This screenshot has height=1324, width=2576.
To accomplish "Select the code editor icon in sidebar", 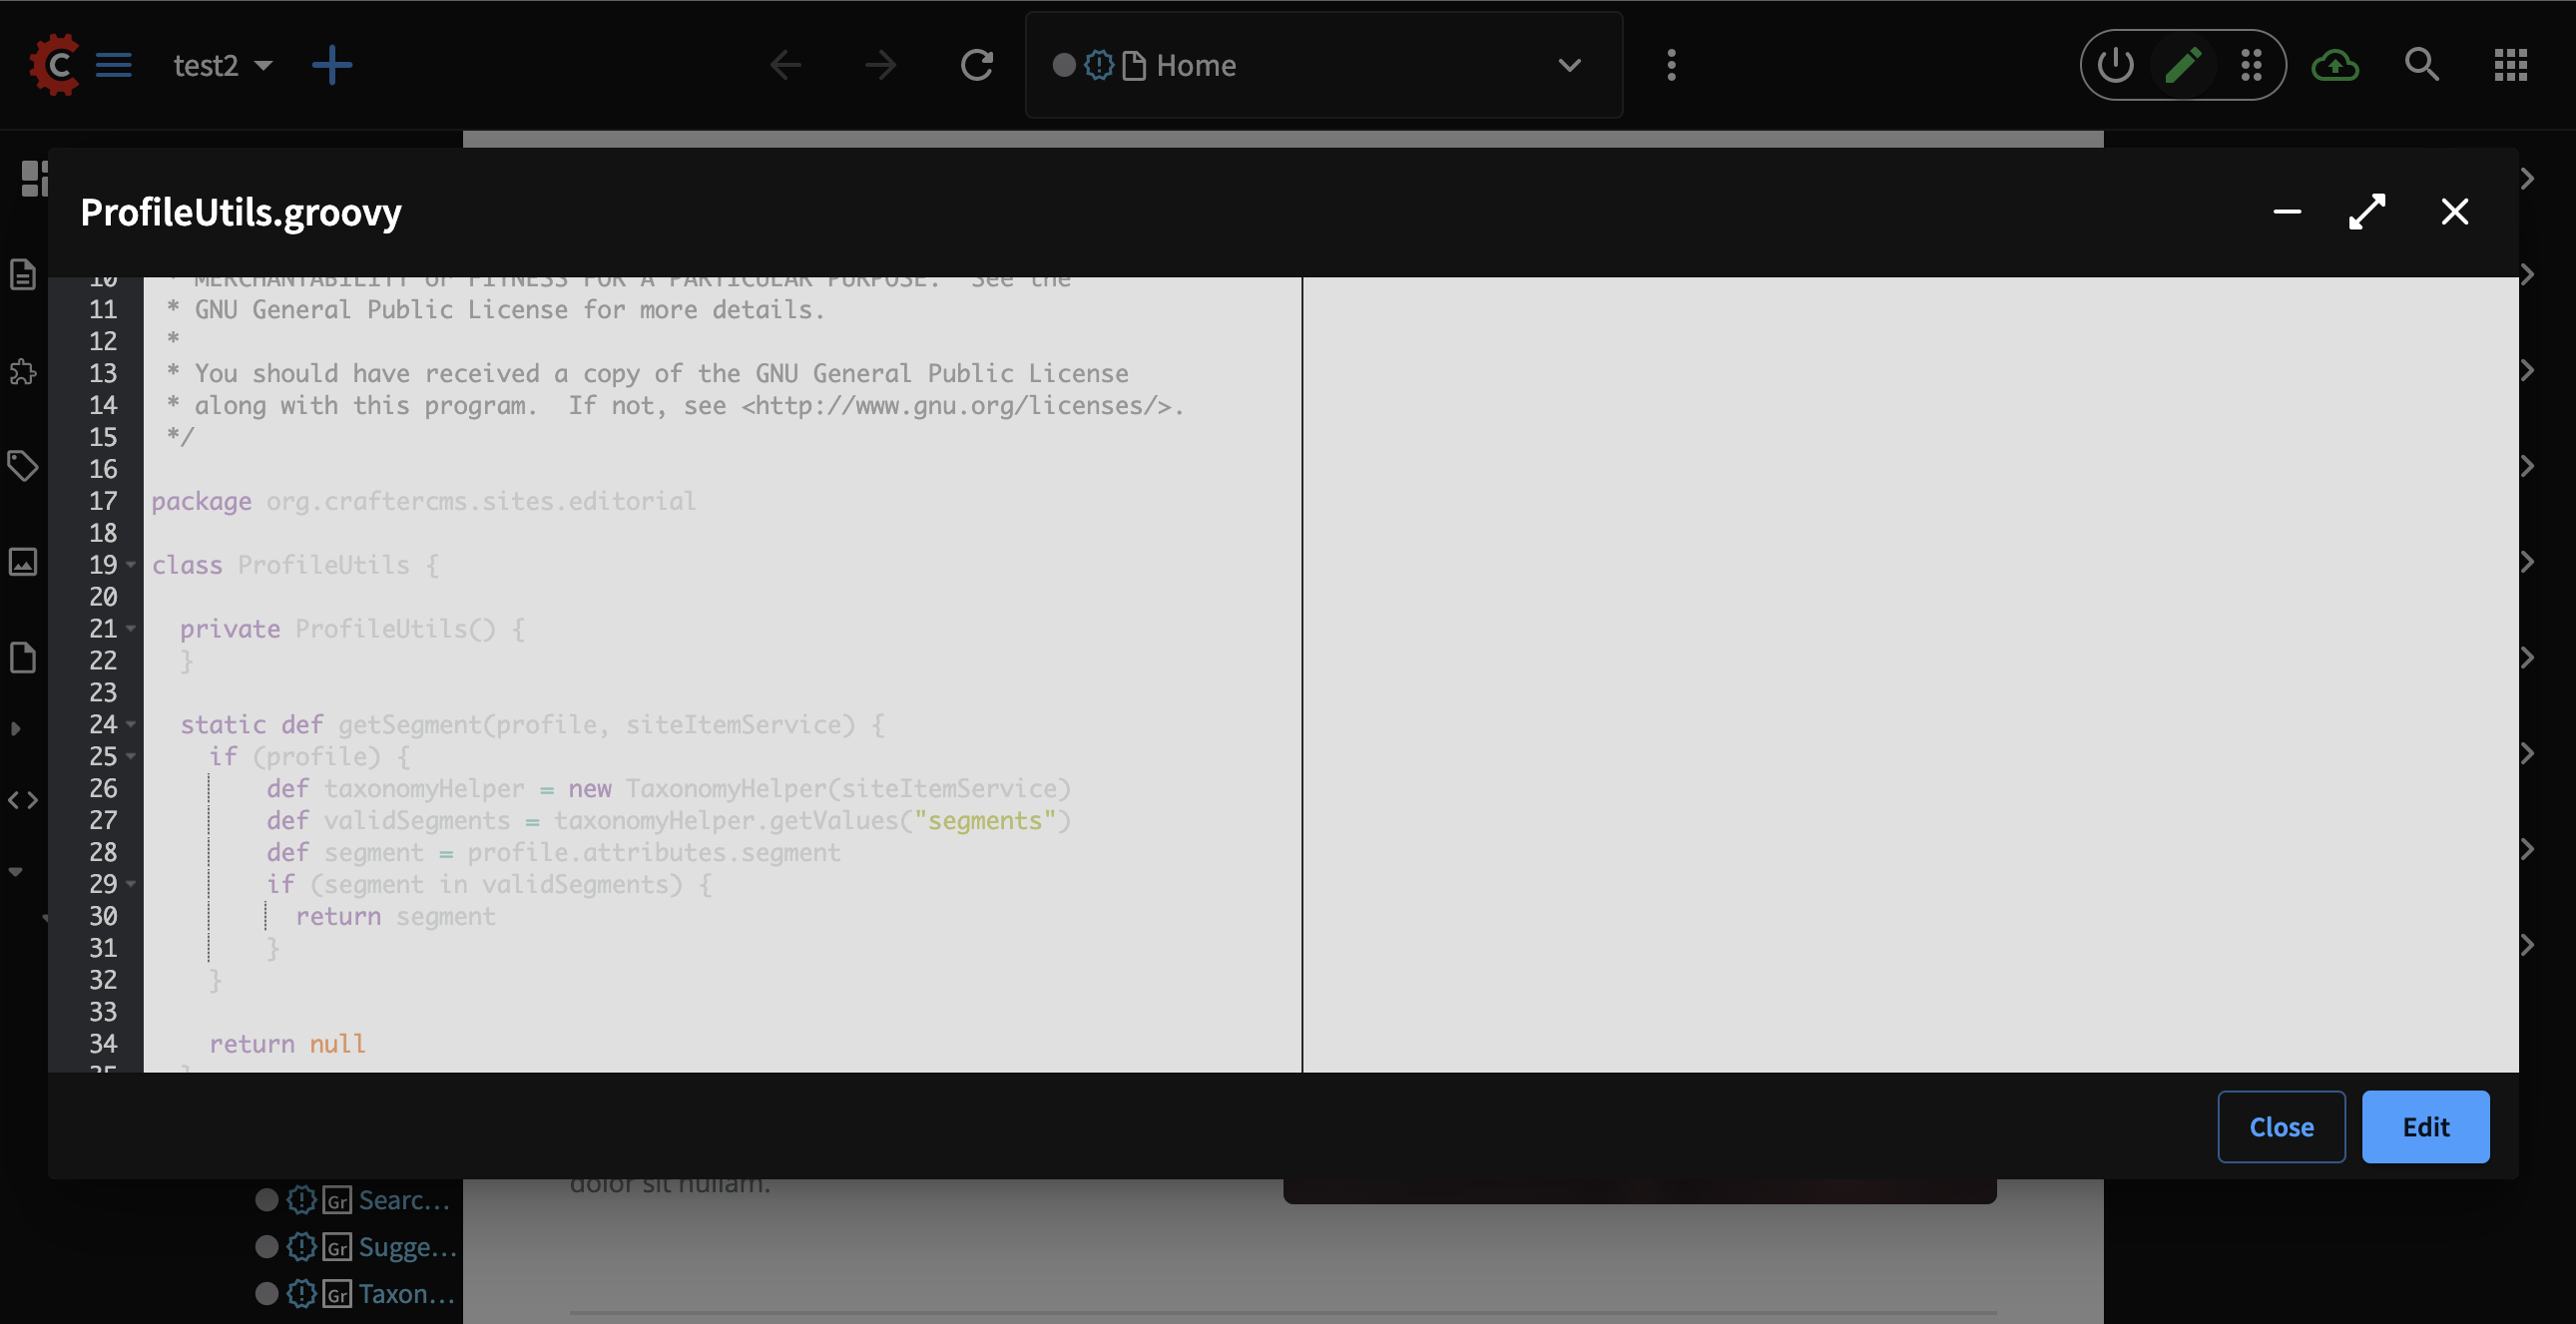I will [x=23, y=799].
